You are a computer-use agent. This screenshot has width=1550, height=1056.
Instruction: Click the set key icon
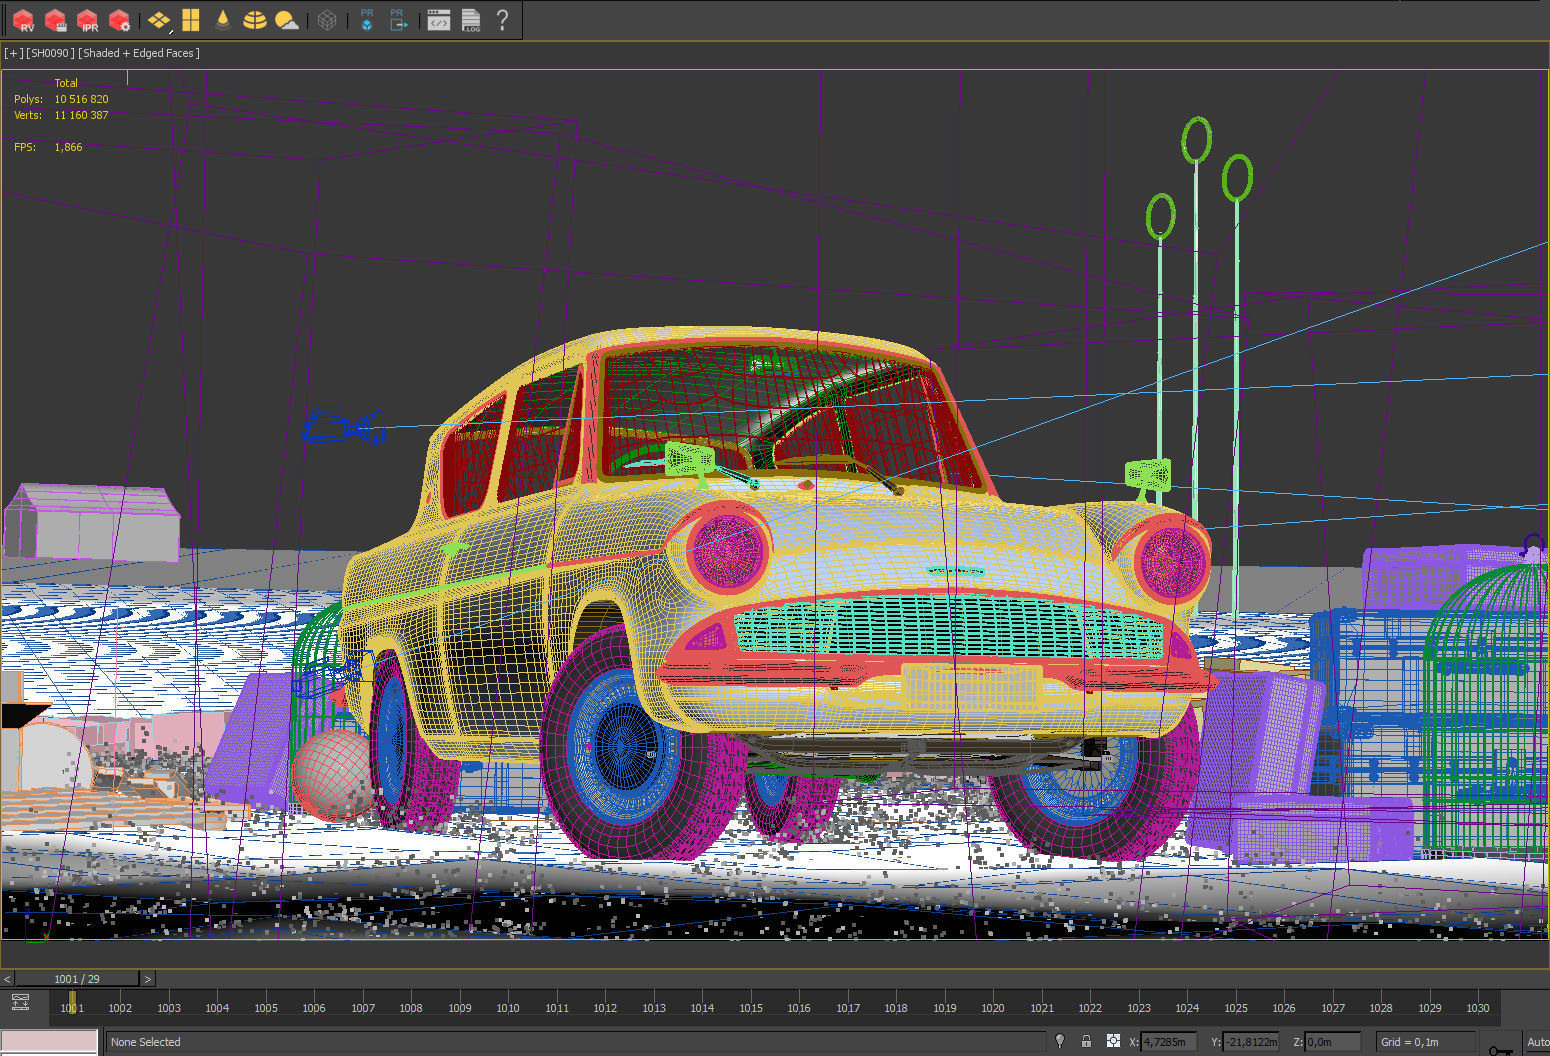click(1500, 1048)
